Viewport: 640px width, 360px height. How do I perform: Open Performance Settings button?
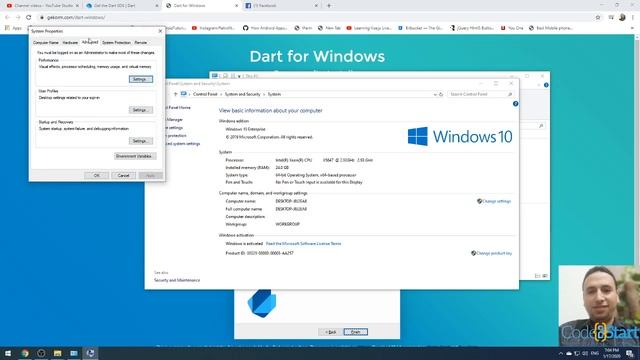(x=141, y=79)
